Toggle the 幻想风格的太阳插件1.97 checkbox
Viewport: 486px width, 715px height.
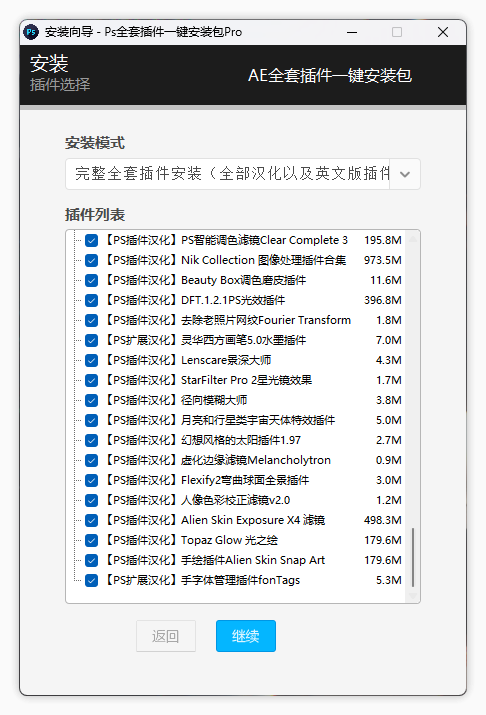click(92, 440)
